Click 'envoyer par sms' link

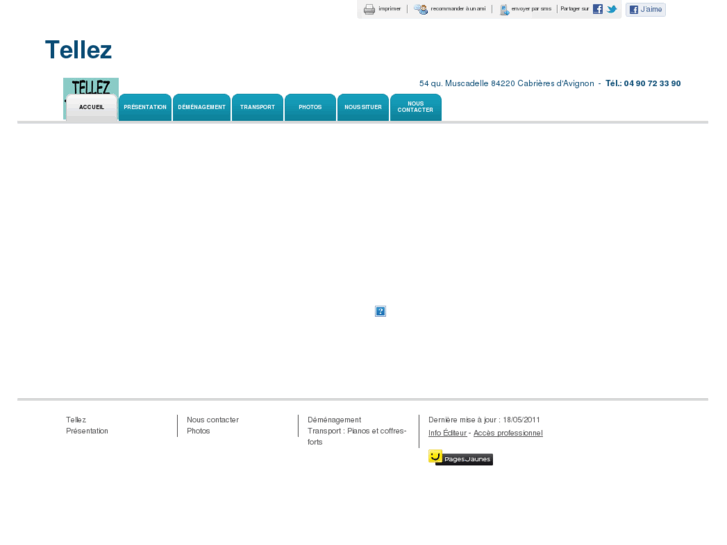[531, 9]
